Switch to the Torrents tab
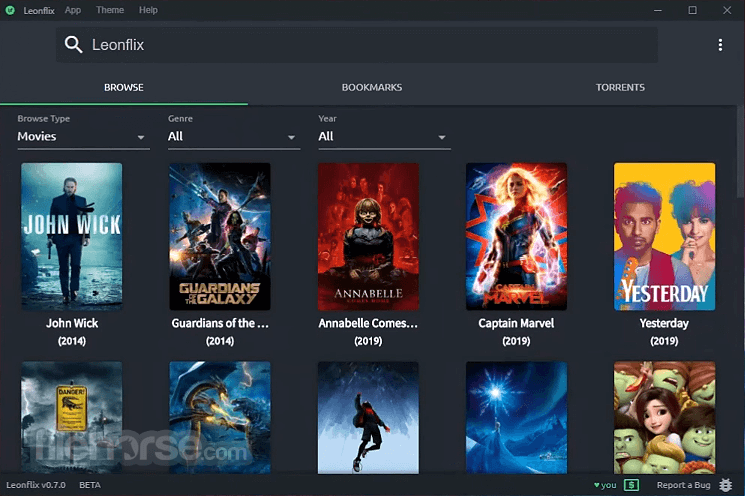The image size is (745, 496). tap(620, 87)
